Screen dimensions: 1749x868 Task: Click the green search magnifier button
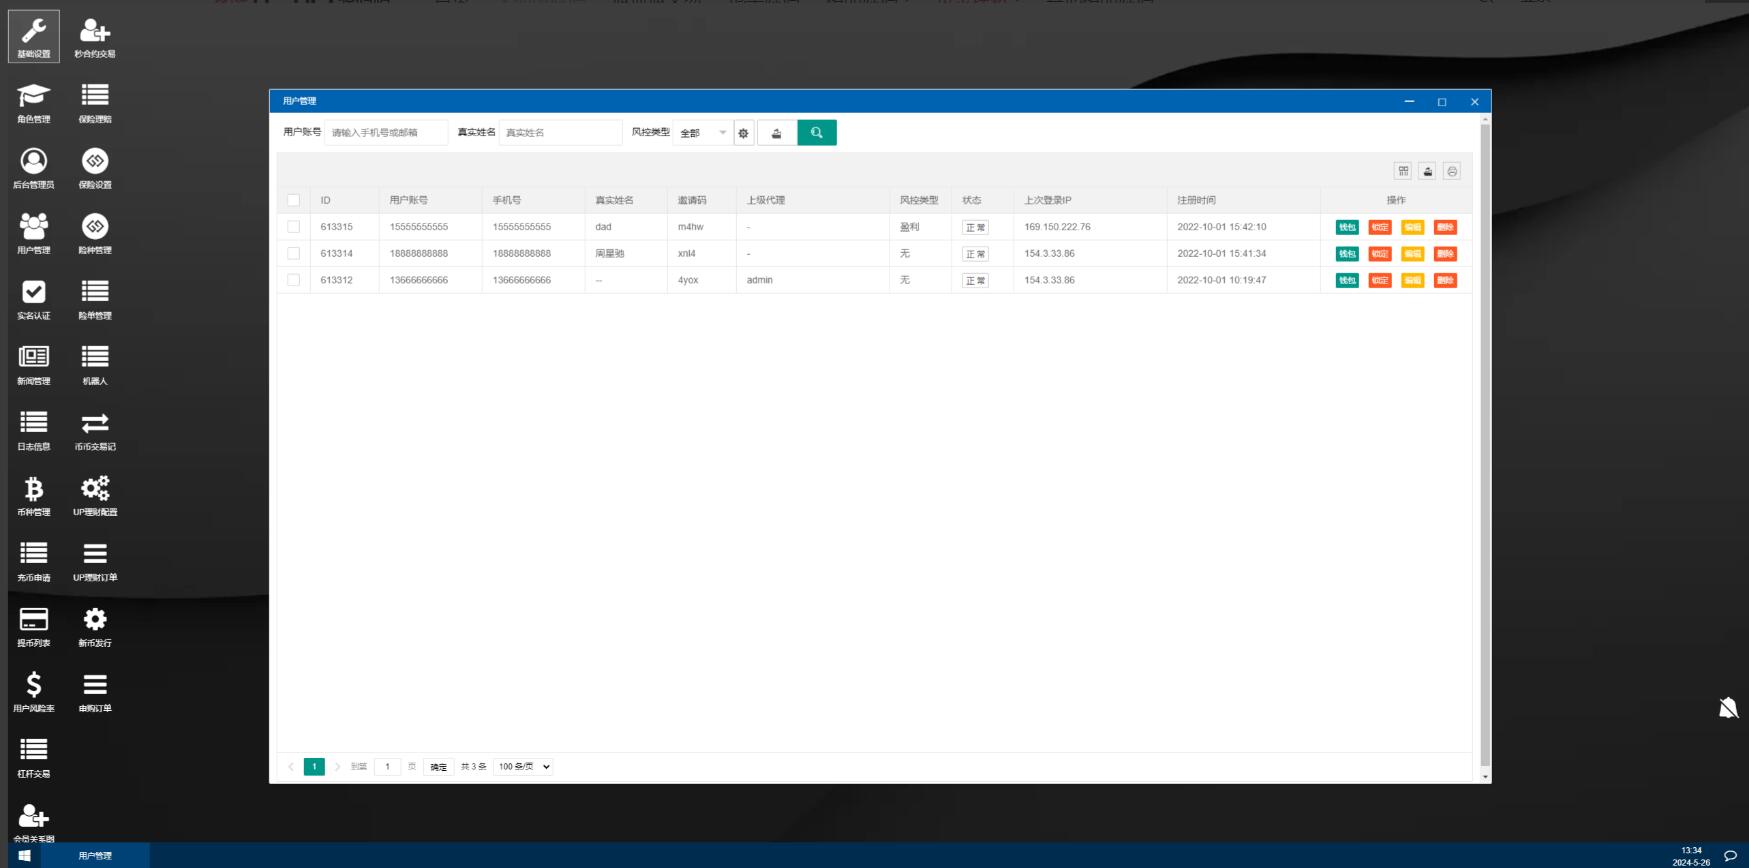[816, 133]
